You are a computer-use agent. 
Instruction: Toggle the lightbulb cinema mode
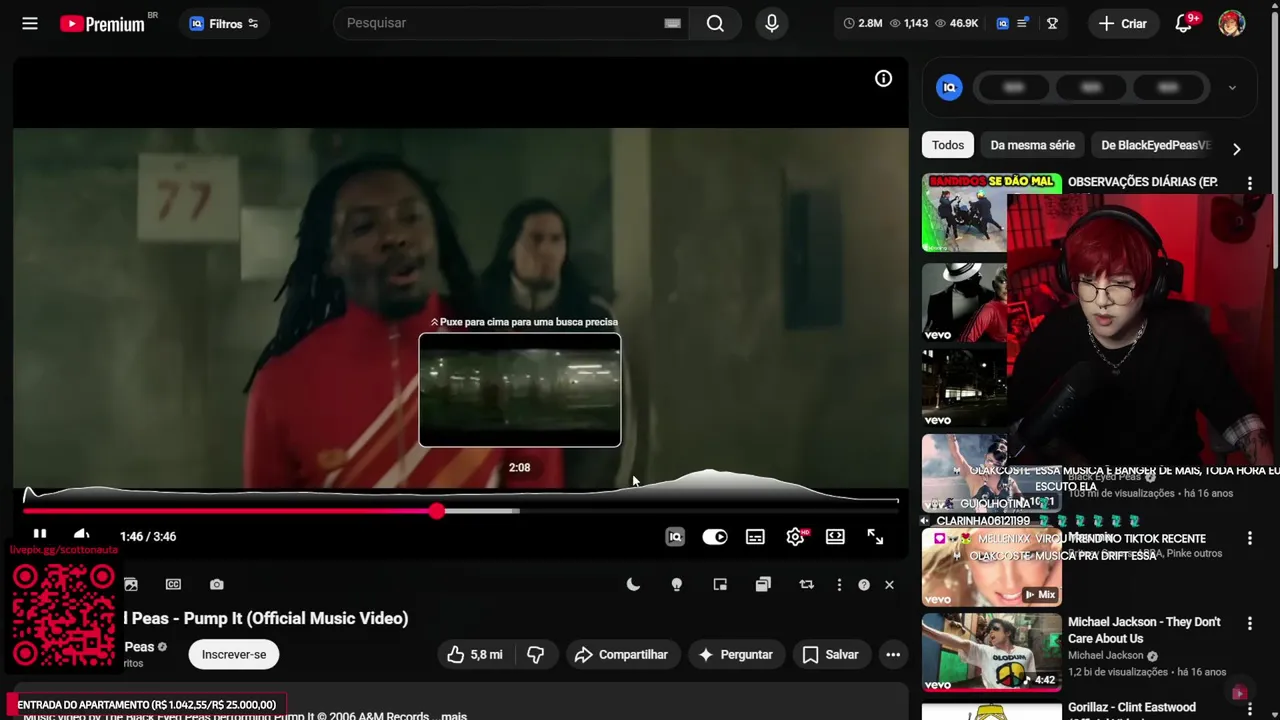coord(677,585)
